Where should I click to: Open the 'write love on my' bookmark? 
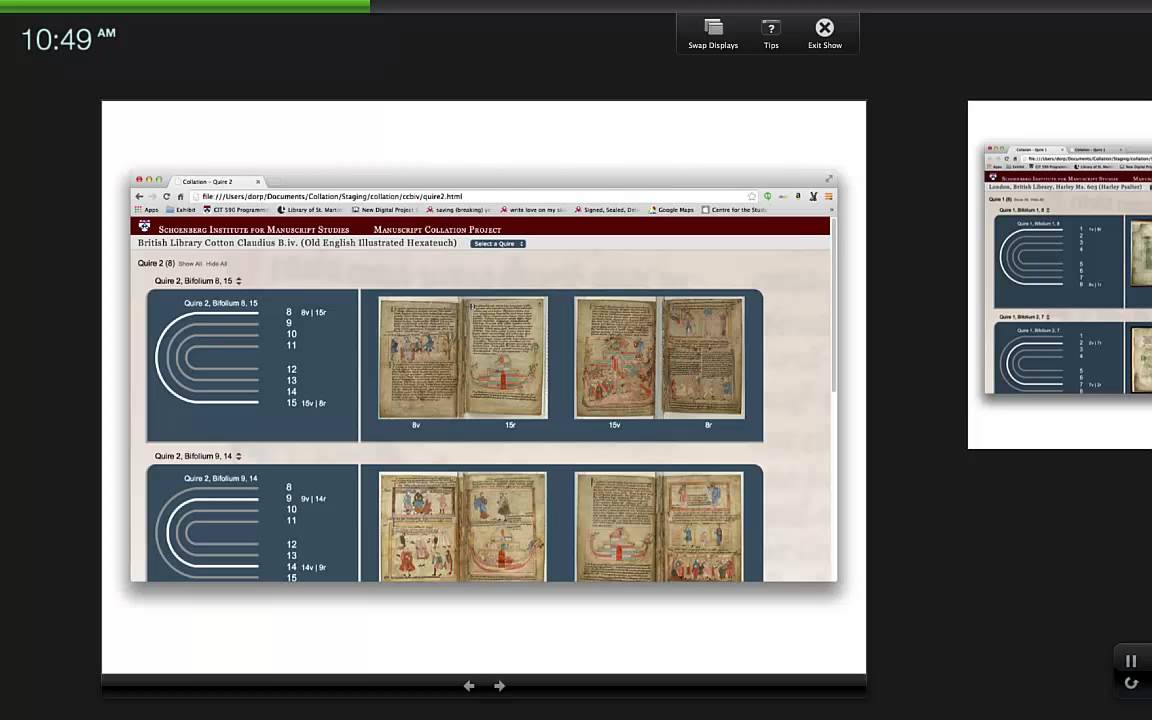pyautogui.click(x=533, y=210)
